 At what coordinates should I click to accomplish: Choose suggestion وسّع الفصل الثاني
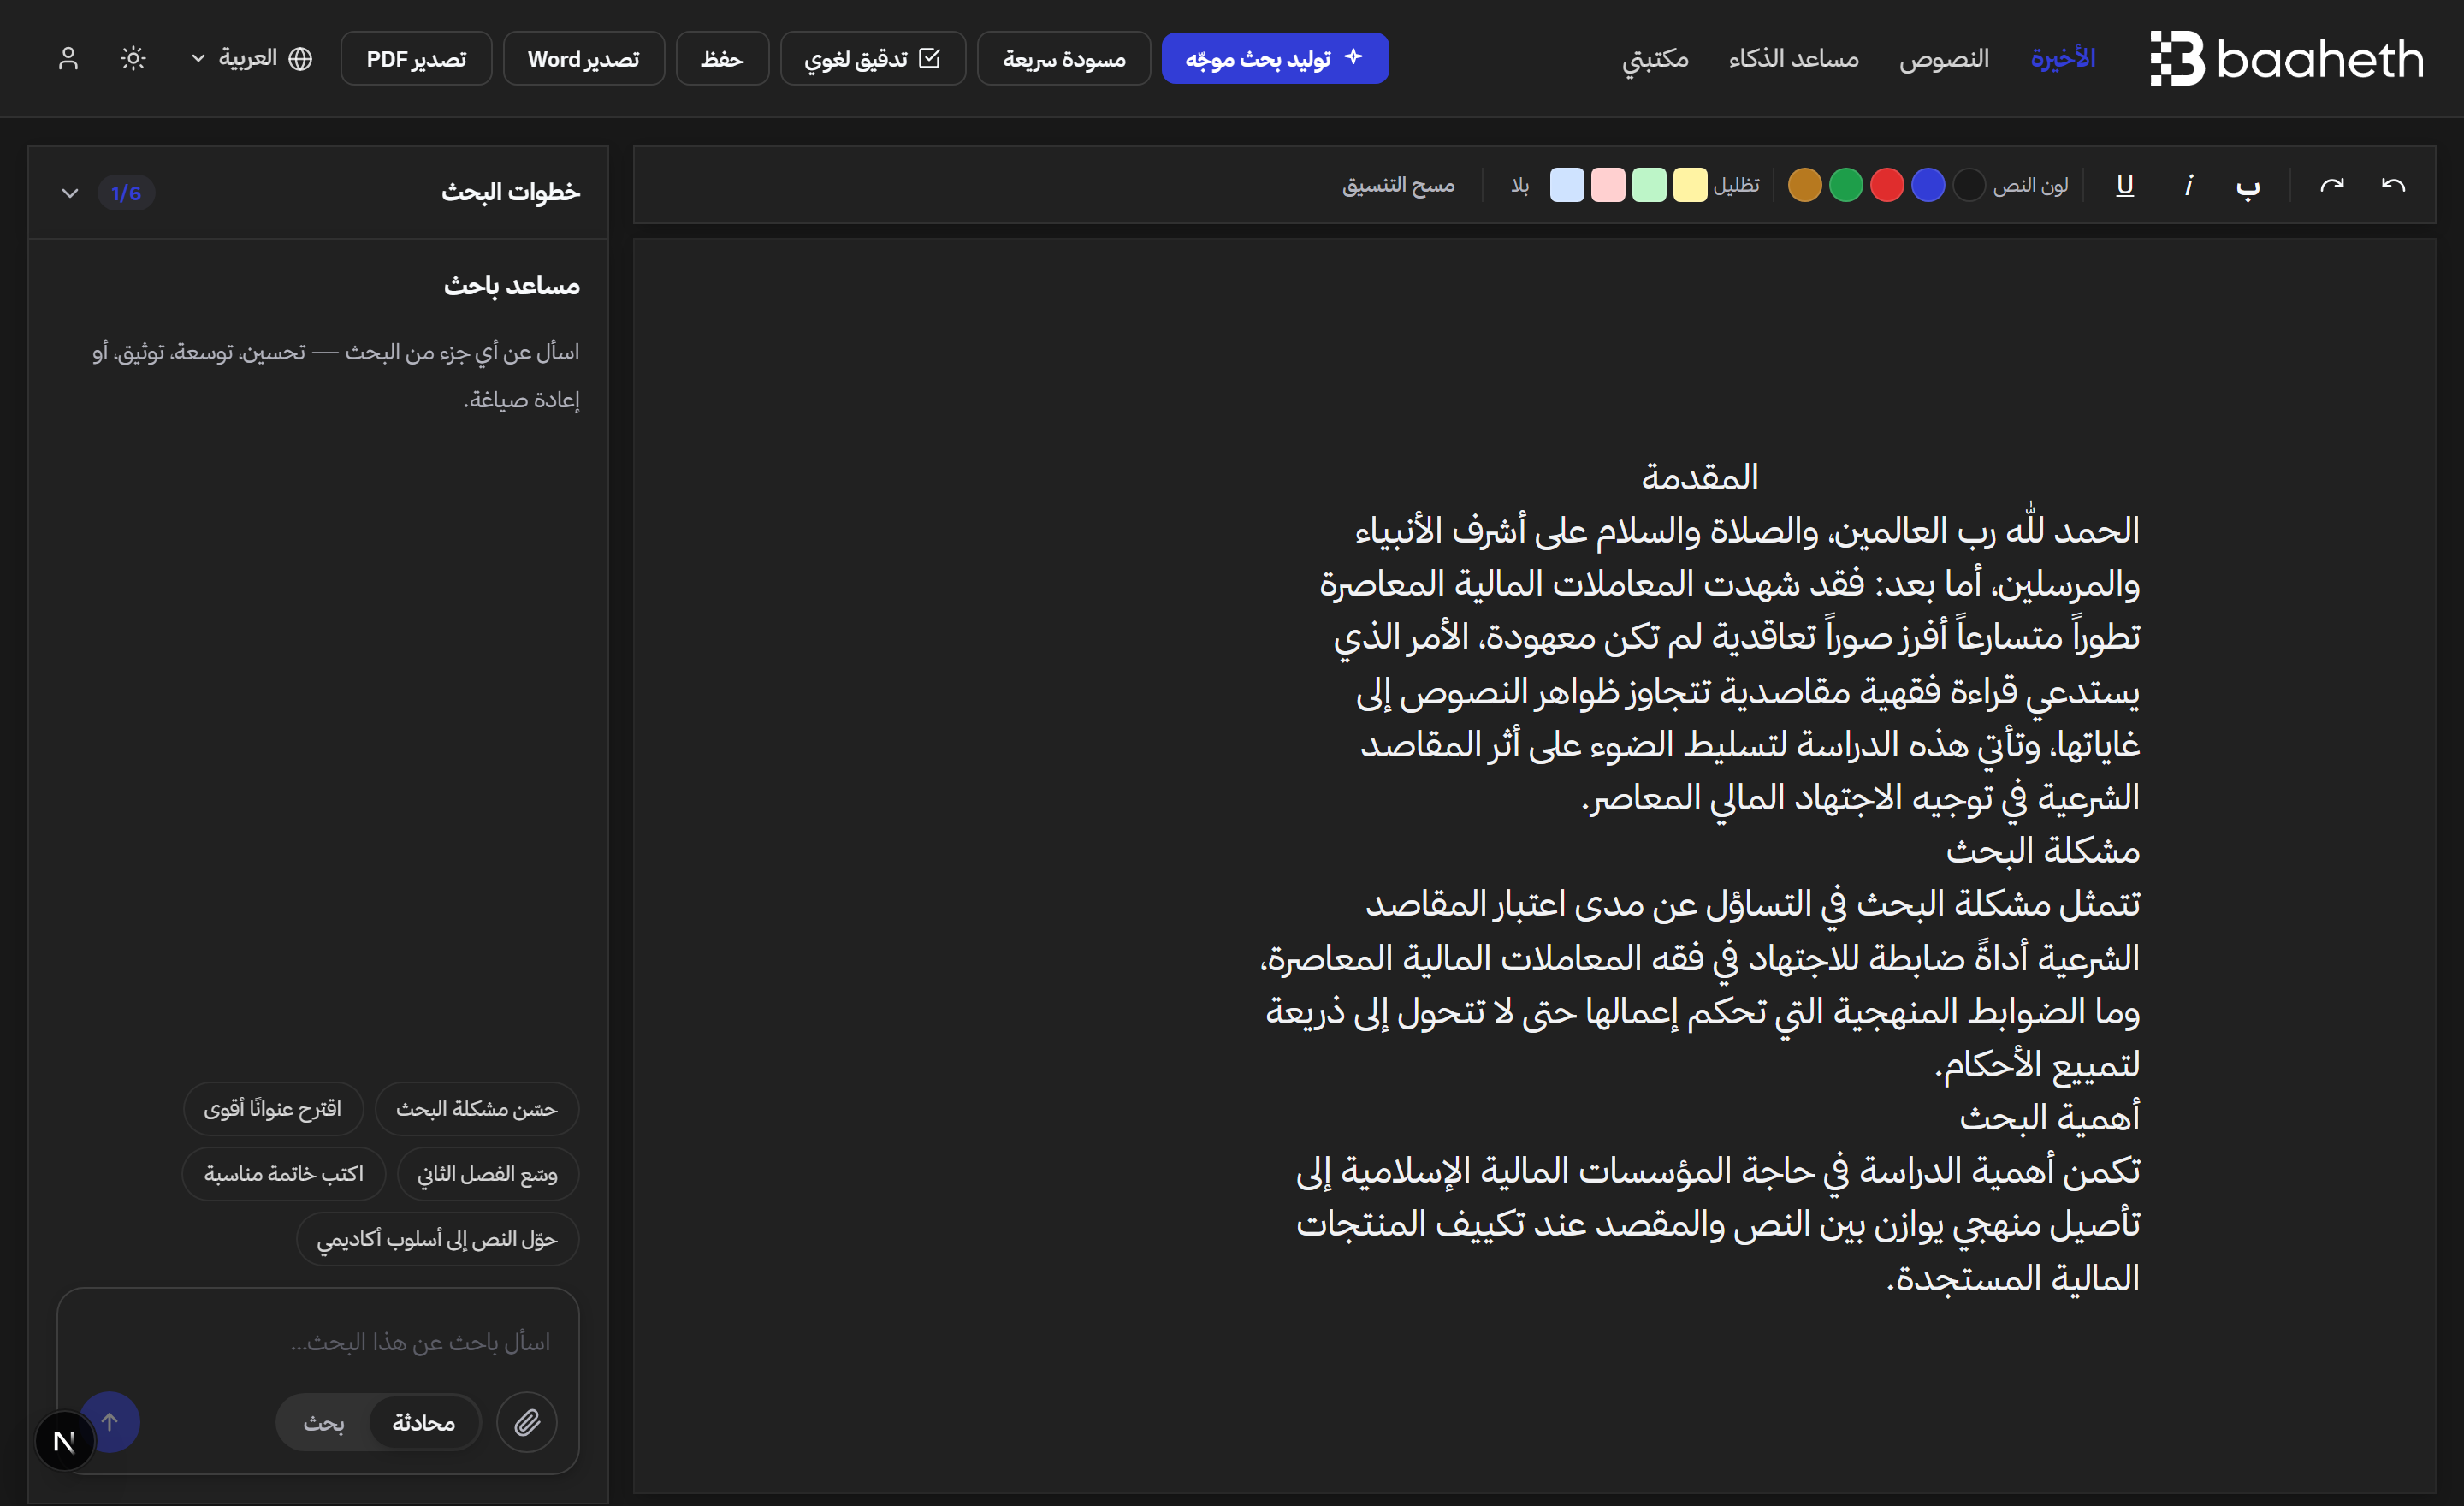coord(487,1173)
